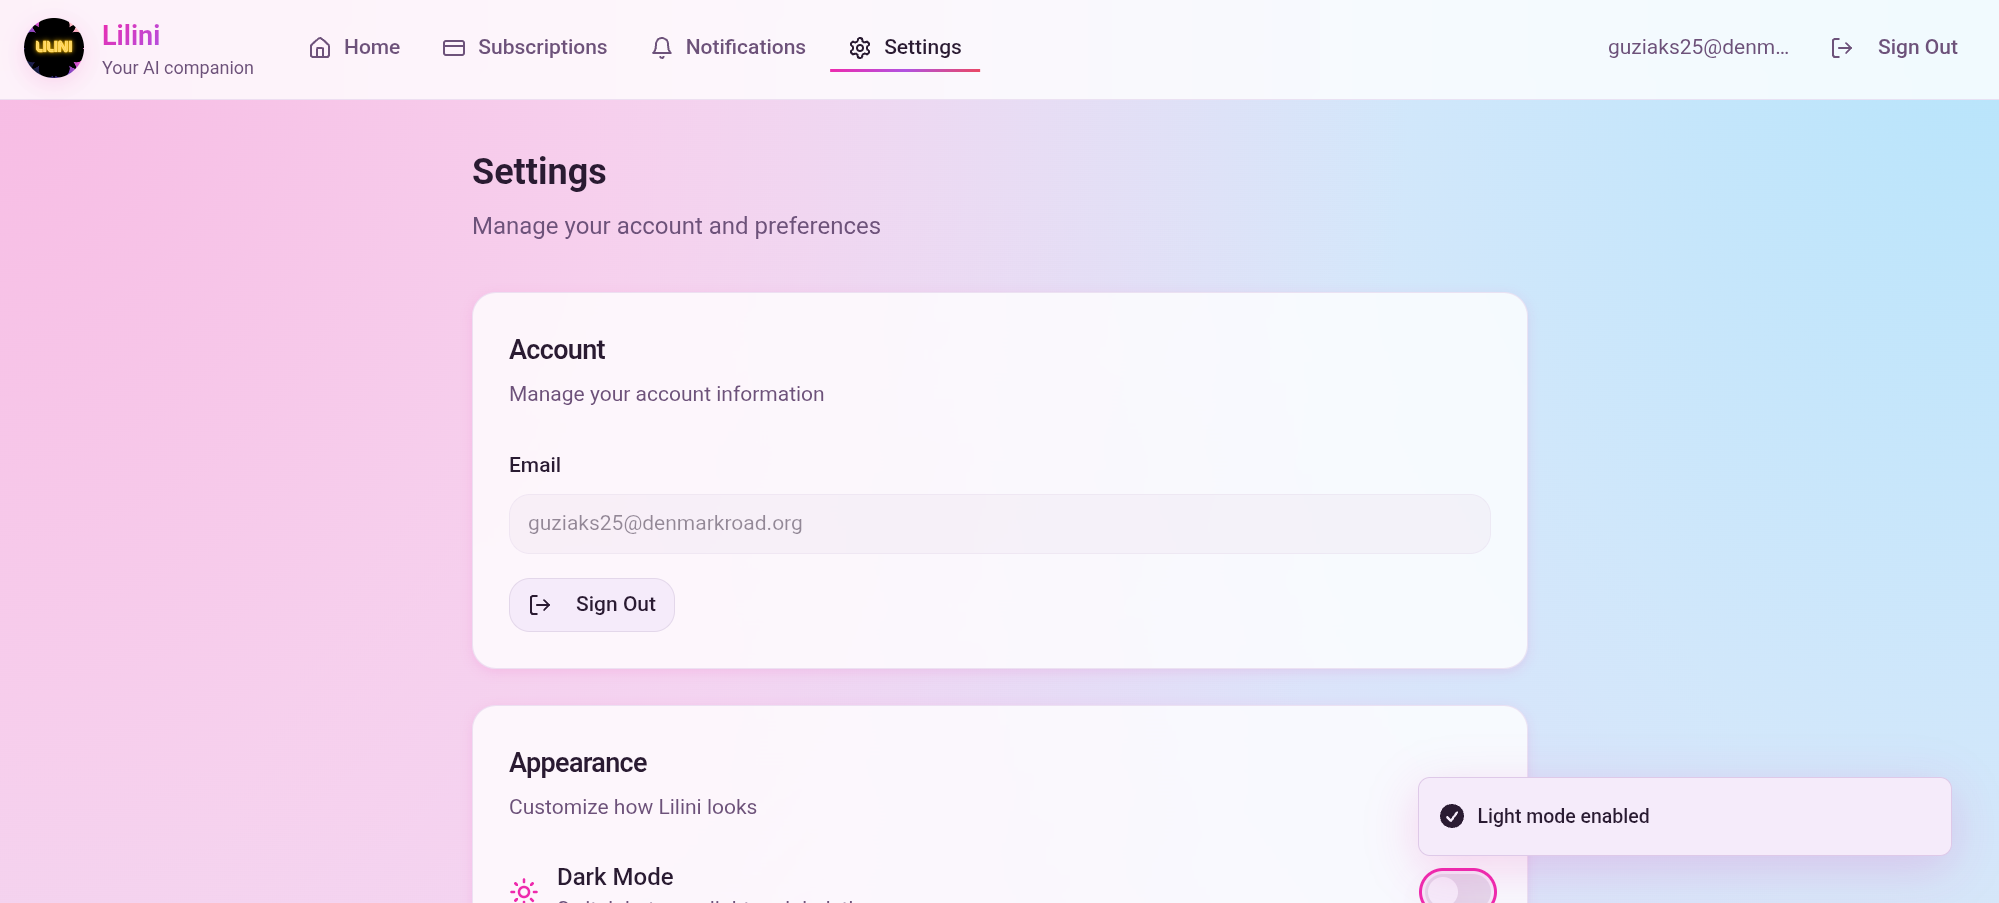Enable Dark Mode with the toggle switch
Screen dimensions: 1999x903
tap(1457, 888)
